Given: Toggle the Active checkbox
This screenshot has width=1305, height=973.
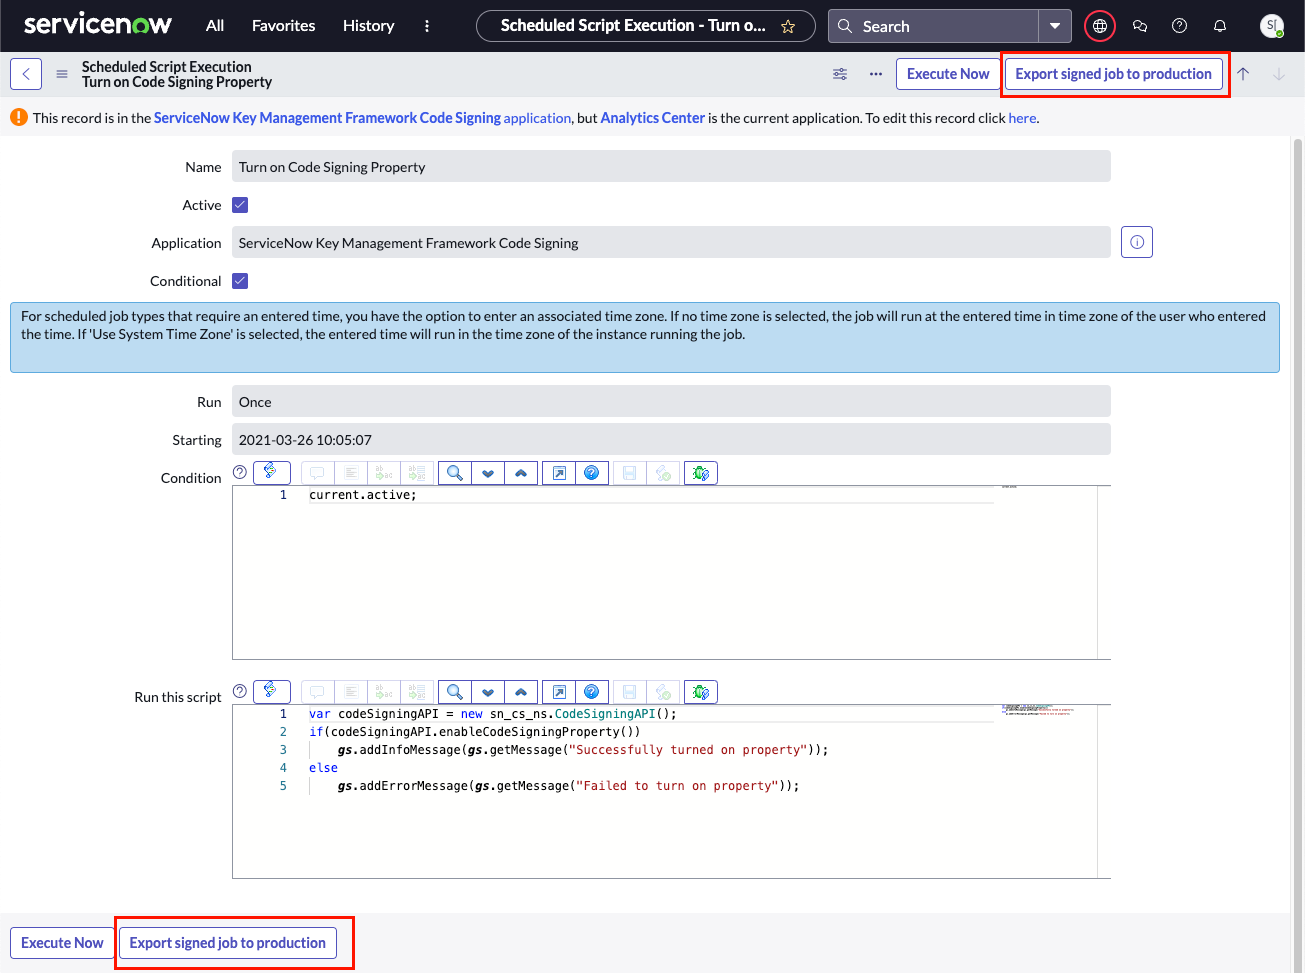Looking at the screenshot, I should (240, 205).
